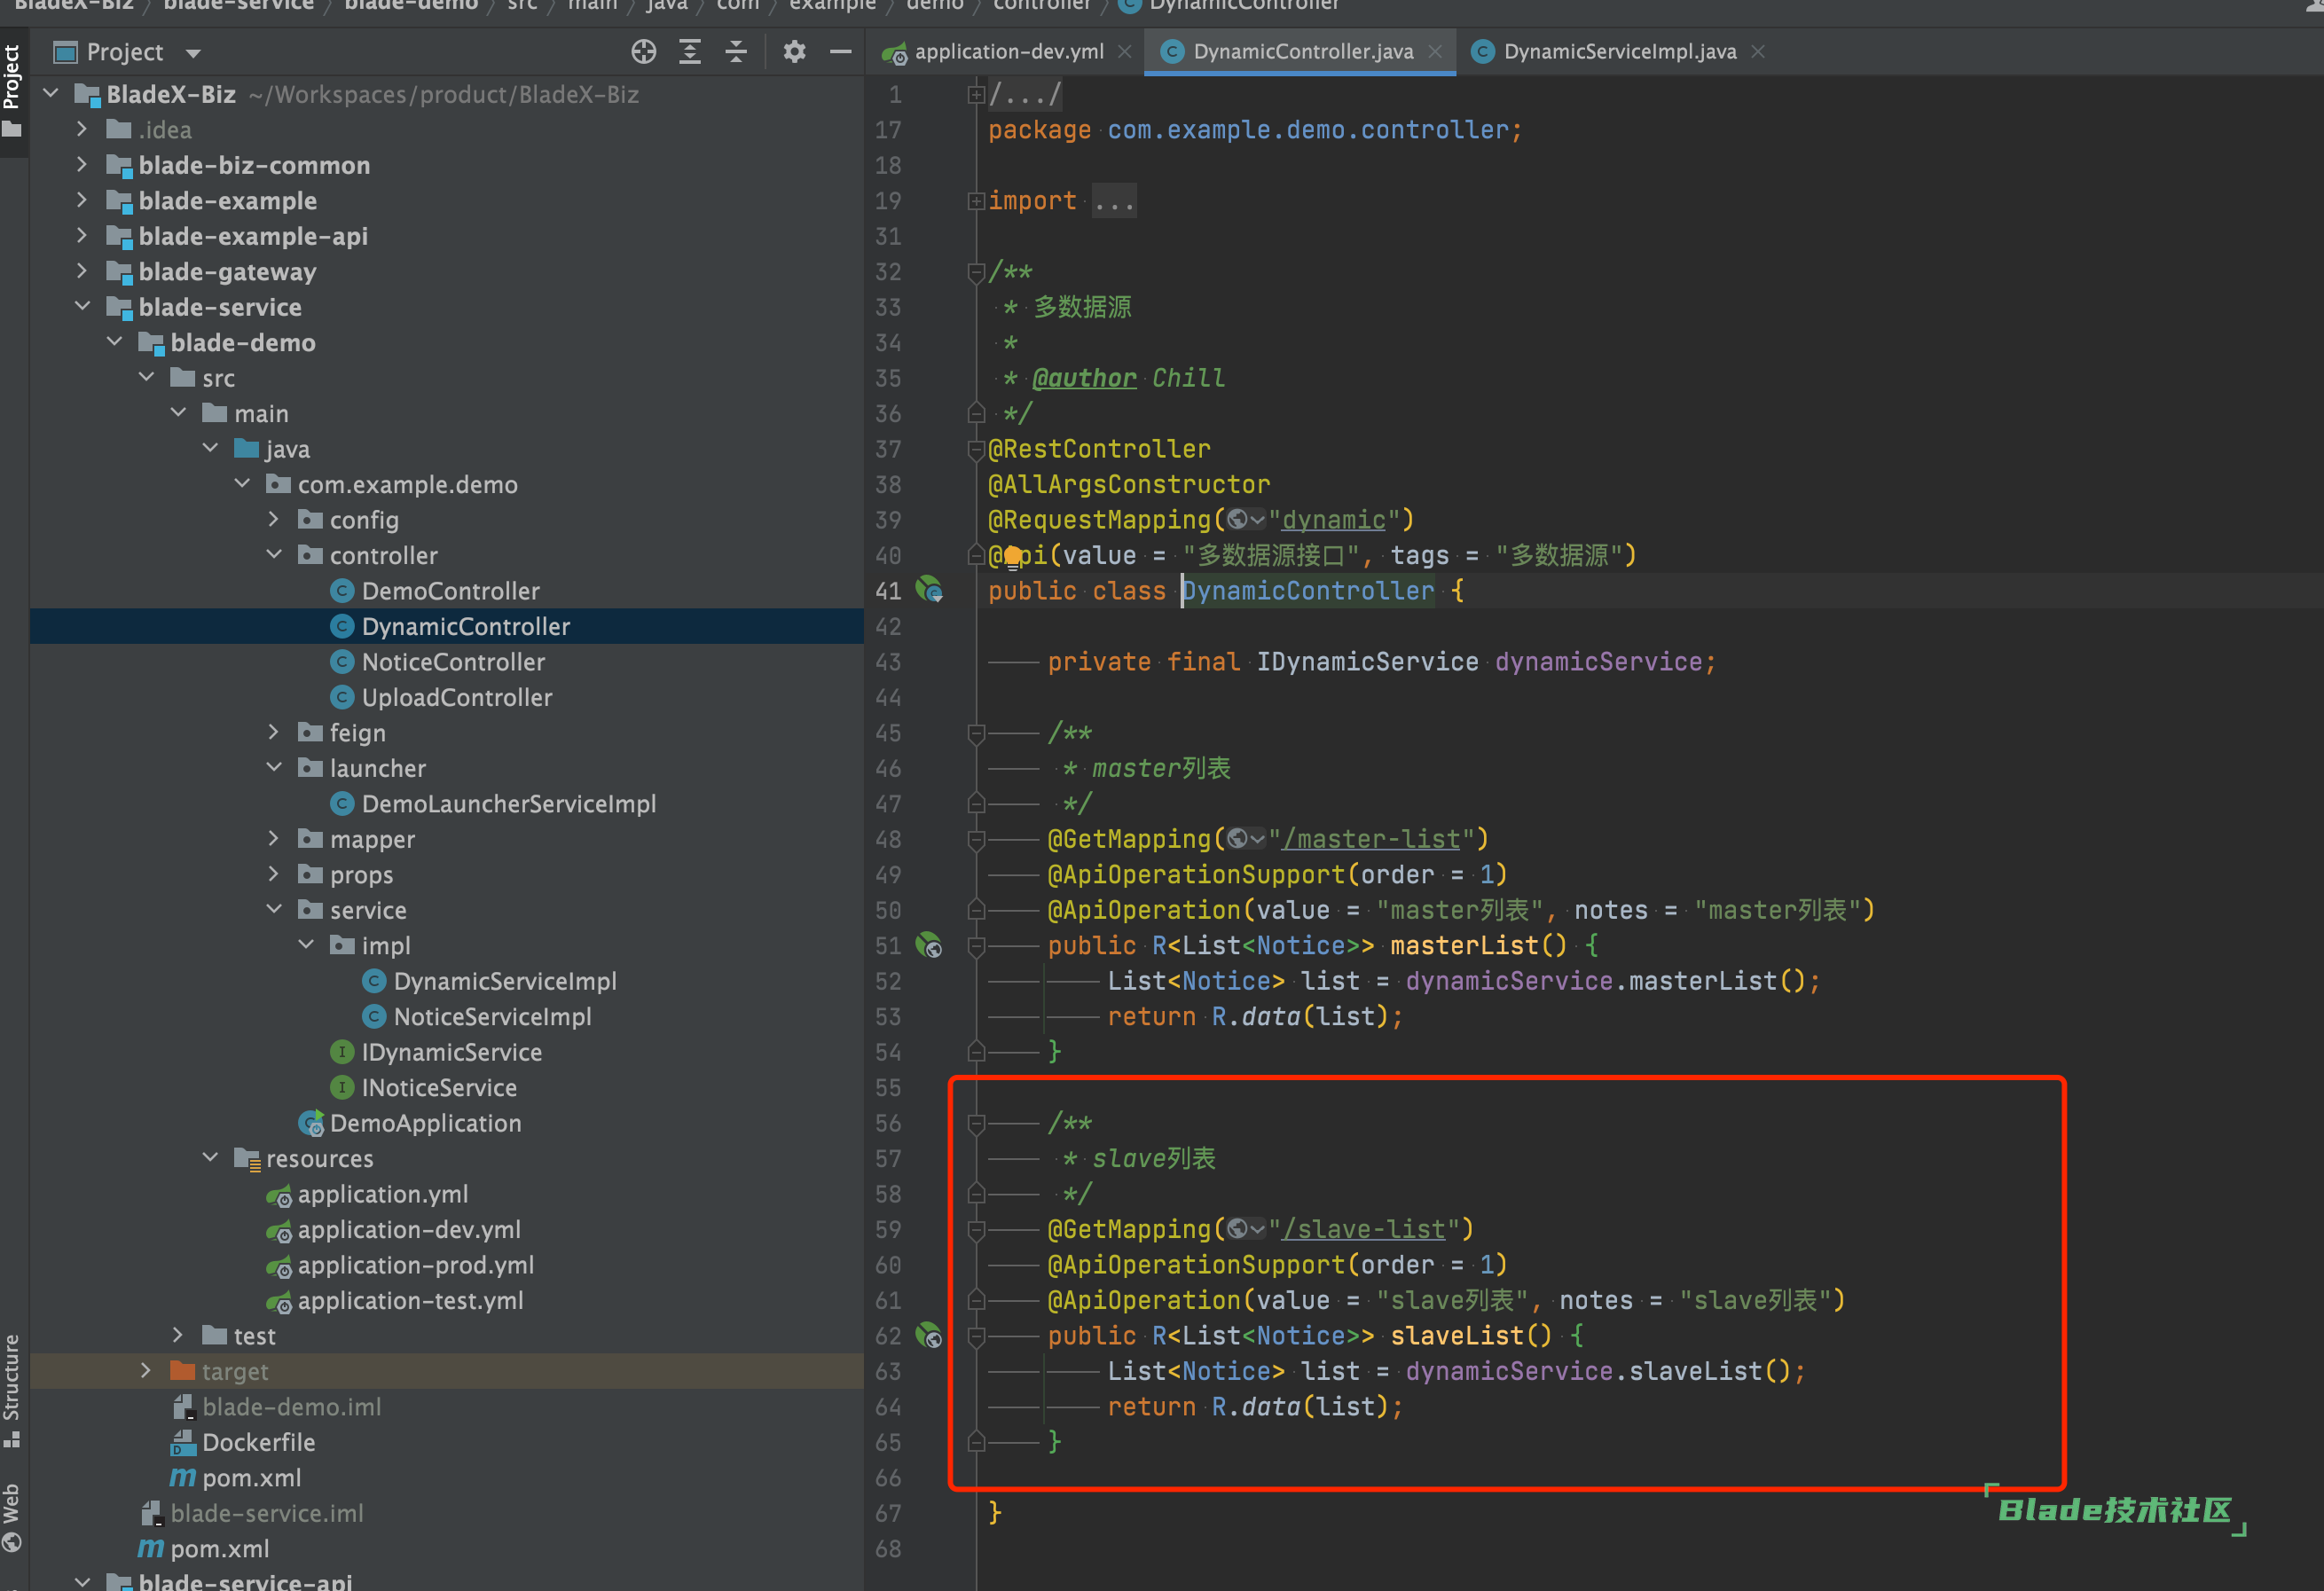Close the application-dev.yml tab
2324x1591 pixels.
coord(1125,52)
